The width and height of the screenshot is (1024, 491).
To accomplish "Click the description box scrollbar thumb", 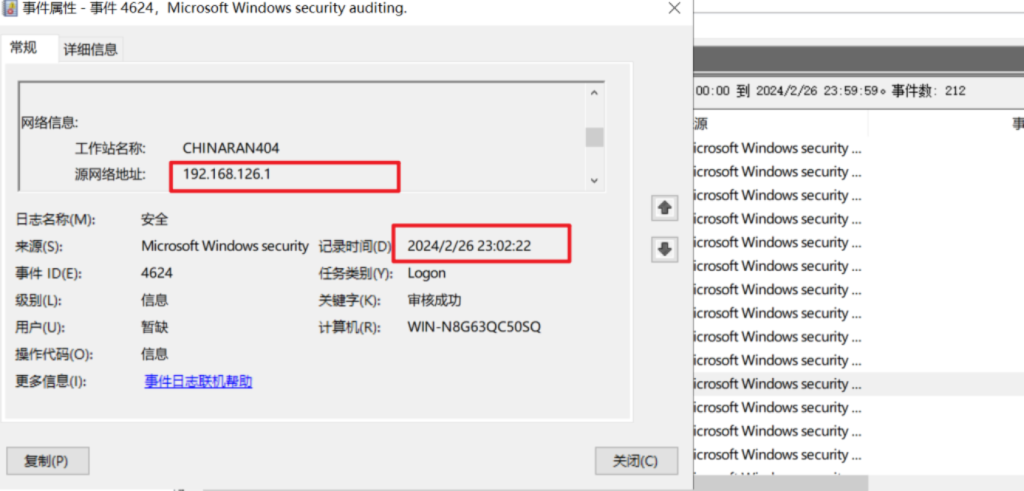I will [x=594, y=137].
